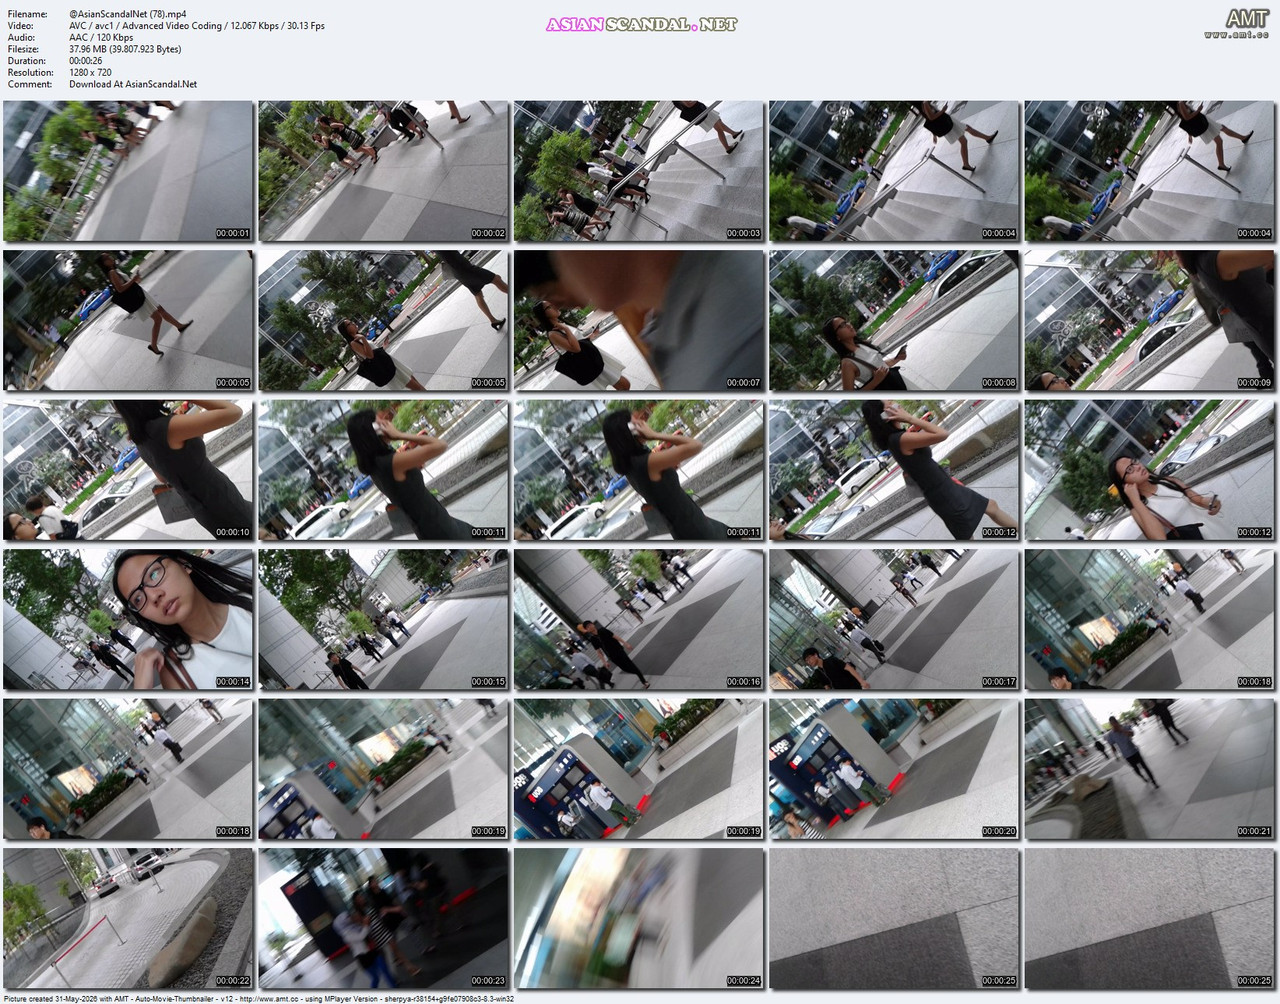
Task: Open the frame stamped 00:00:03
Action: click(x=639, y=171)
